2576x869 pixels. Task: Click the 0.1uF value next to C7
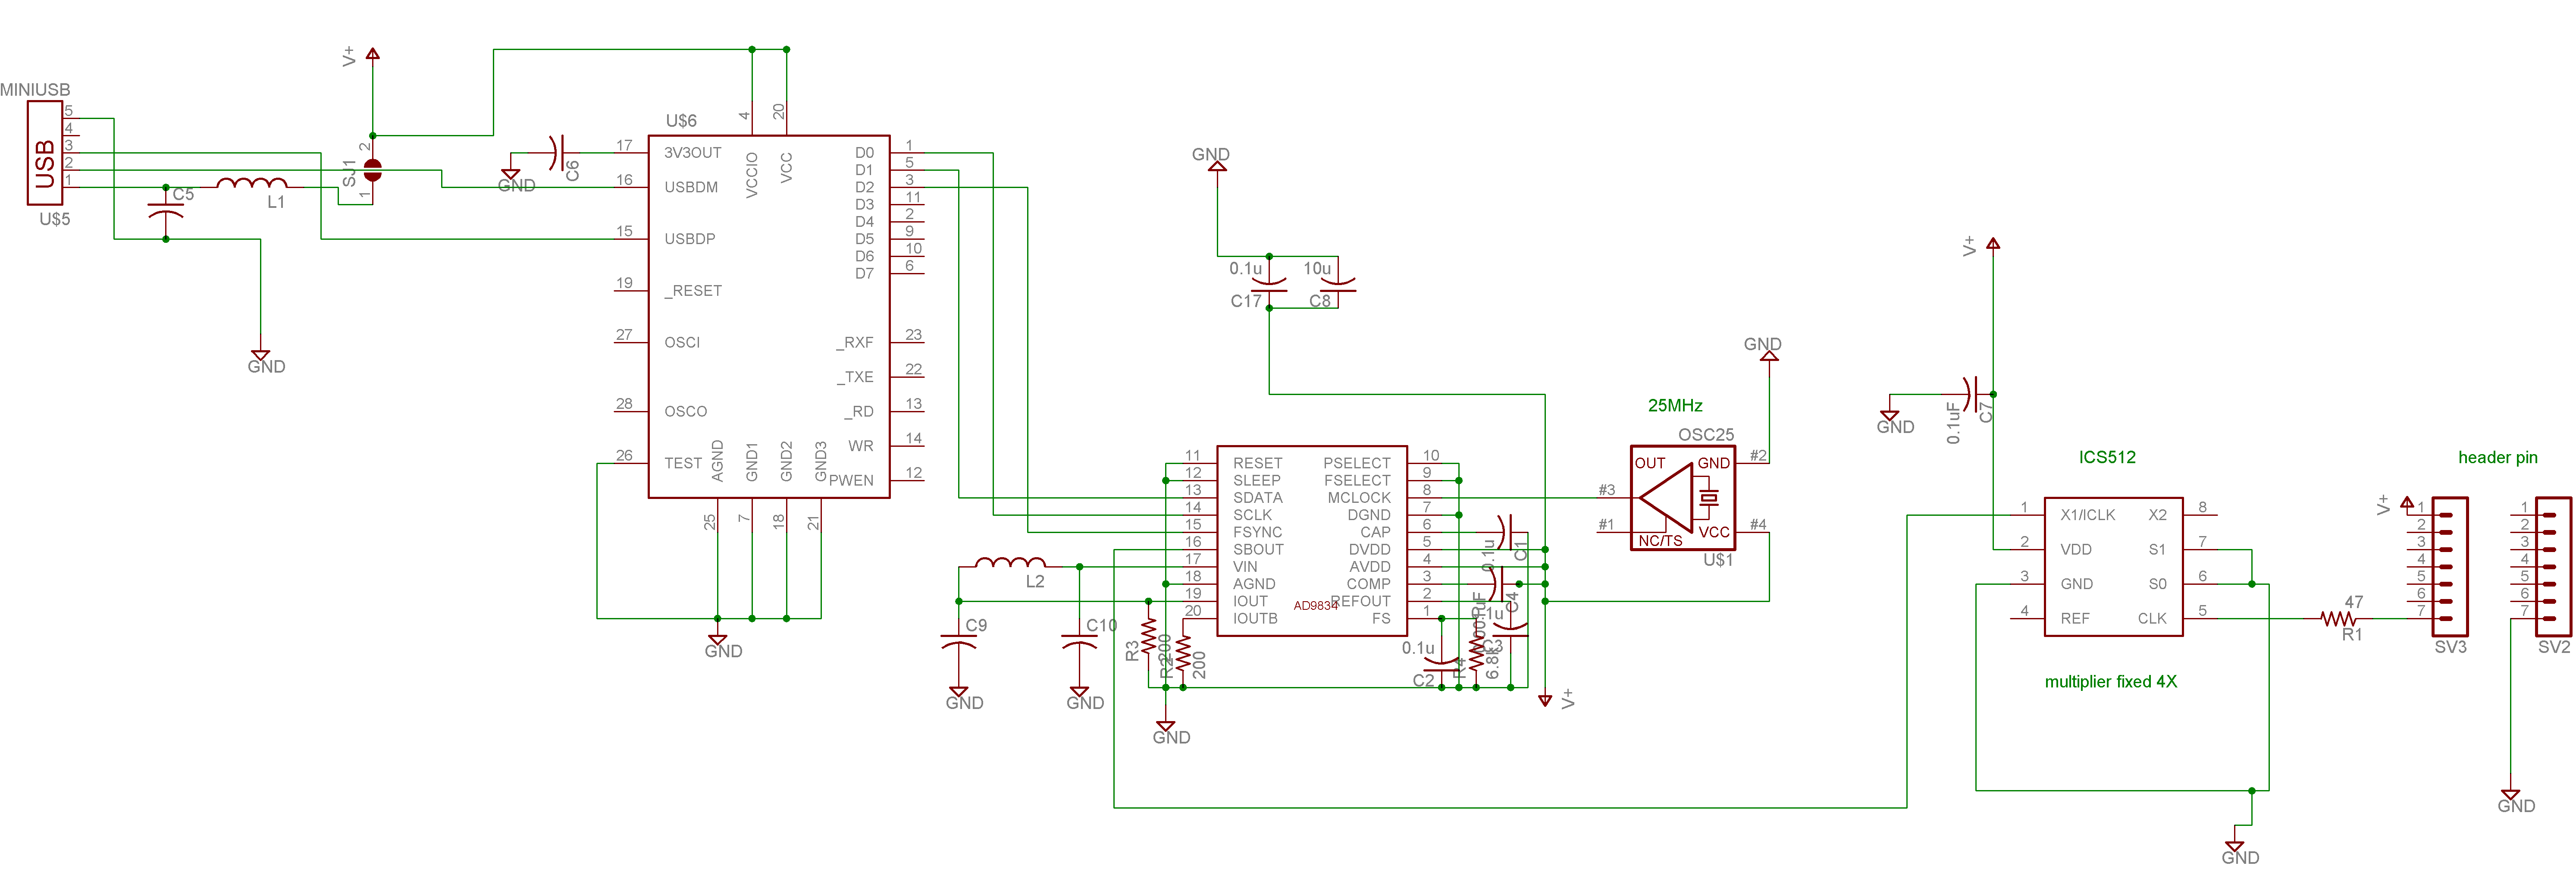pyautogui.click(x=1953, y=423)
